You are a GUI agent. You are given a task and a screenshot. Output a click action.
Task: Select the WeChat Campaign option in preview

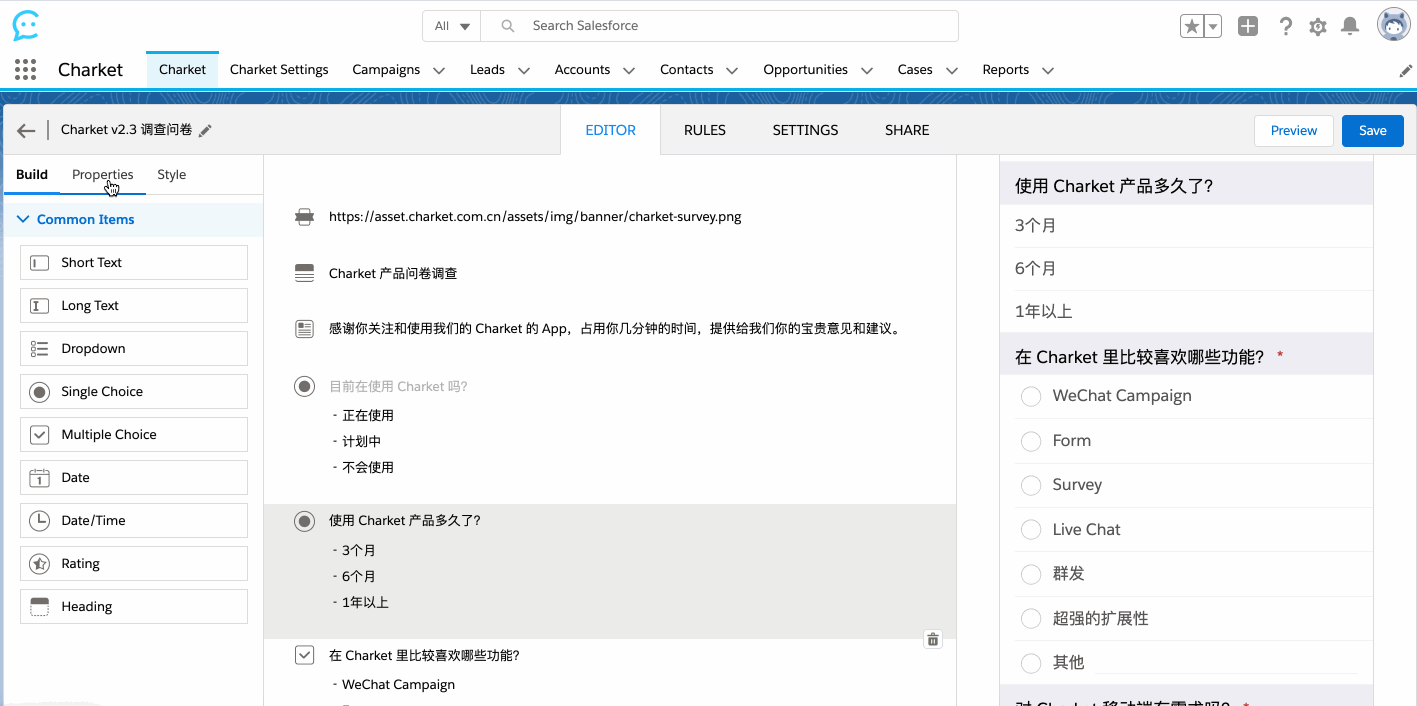[x=1031, y=397]
